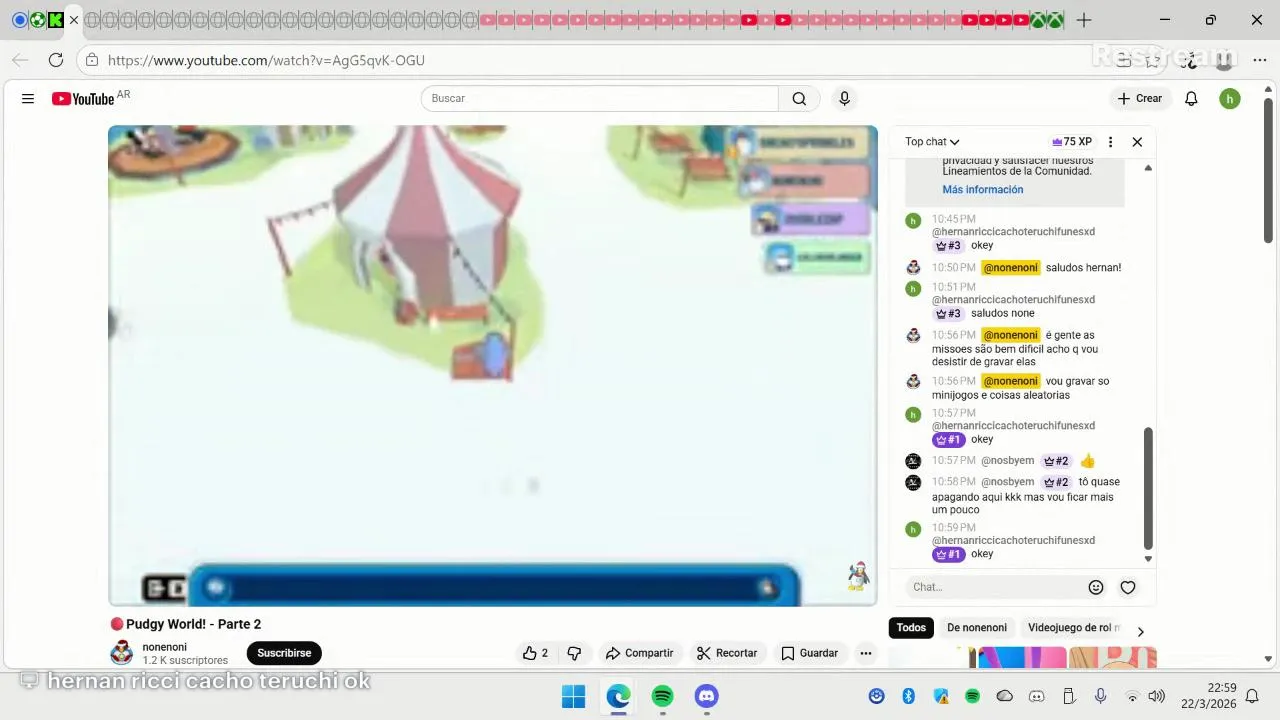The height and width of the screenshot is (720, 1280).
Task: Open Discord from the taskbar
Action: (706, 696)
